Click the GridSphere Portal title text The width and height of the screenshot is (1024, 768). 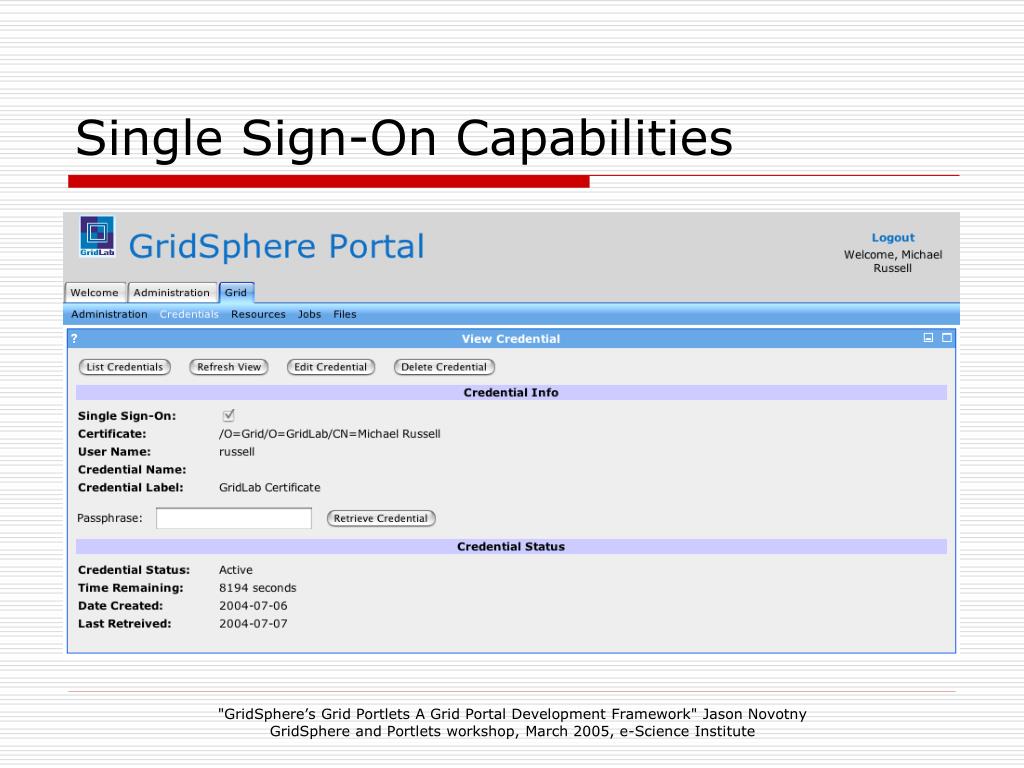pyautogui.click(x=276, y=246)
